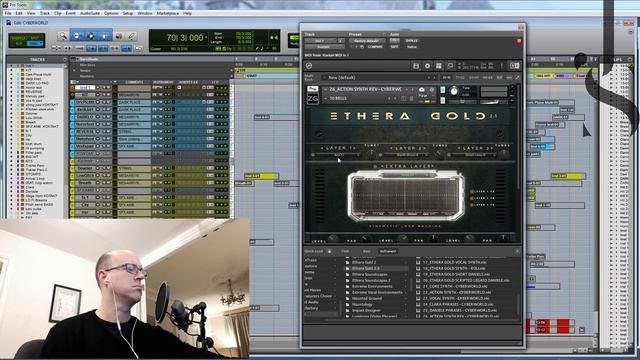Open the File menu
This screenshot has height=360, width=640.
(8, 13)
